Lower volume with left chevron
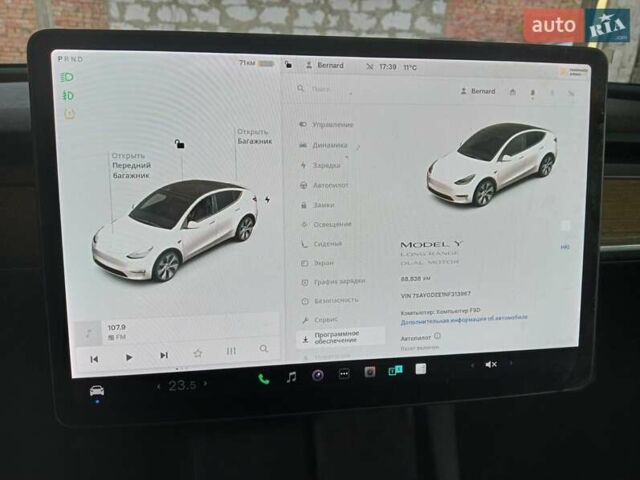Viewport: 640px width, 480px height. pos(473,365)
